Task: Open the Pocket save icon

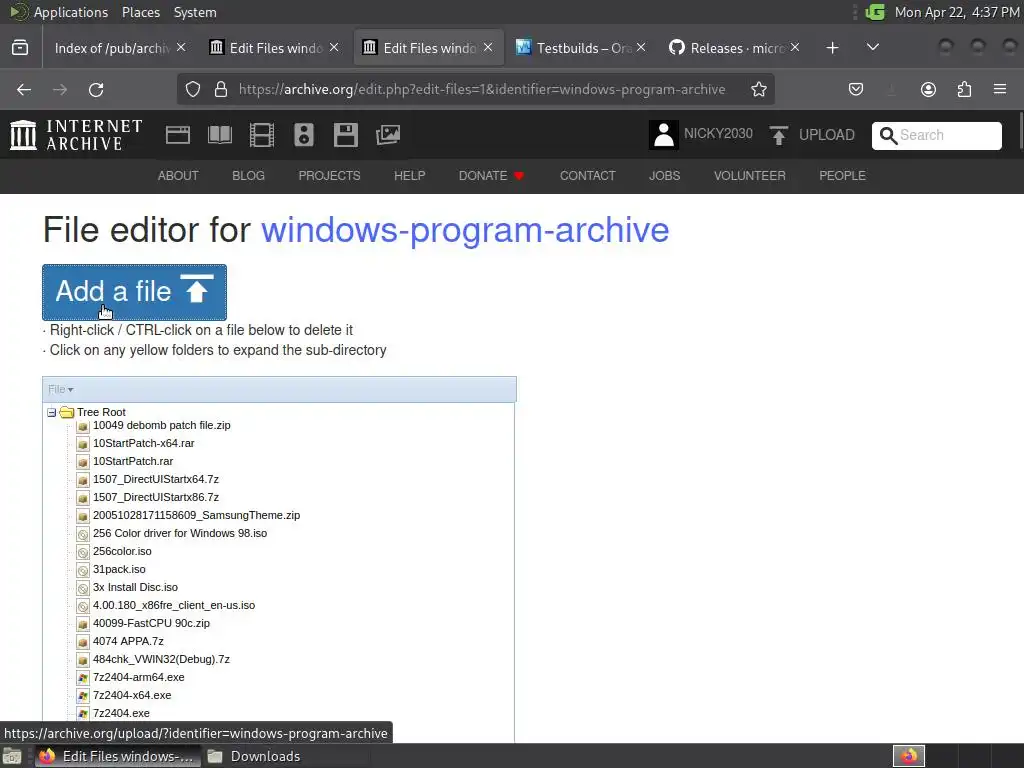Action: click(856, 89)
